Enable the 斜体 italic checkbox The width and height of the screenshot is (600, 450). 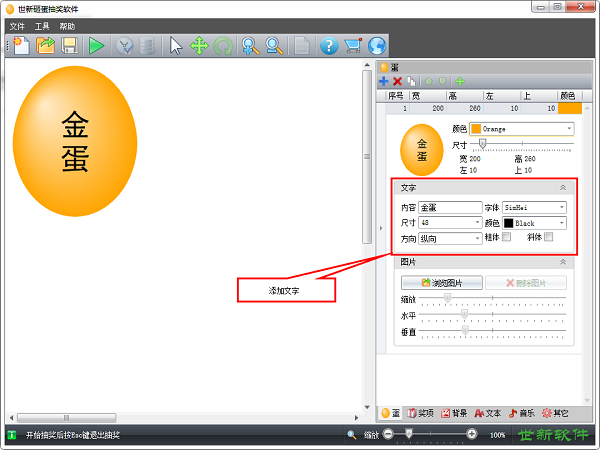(x=549, y=237)
